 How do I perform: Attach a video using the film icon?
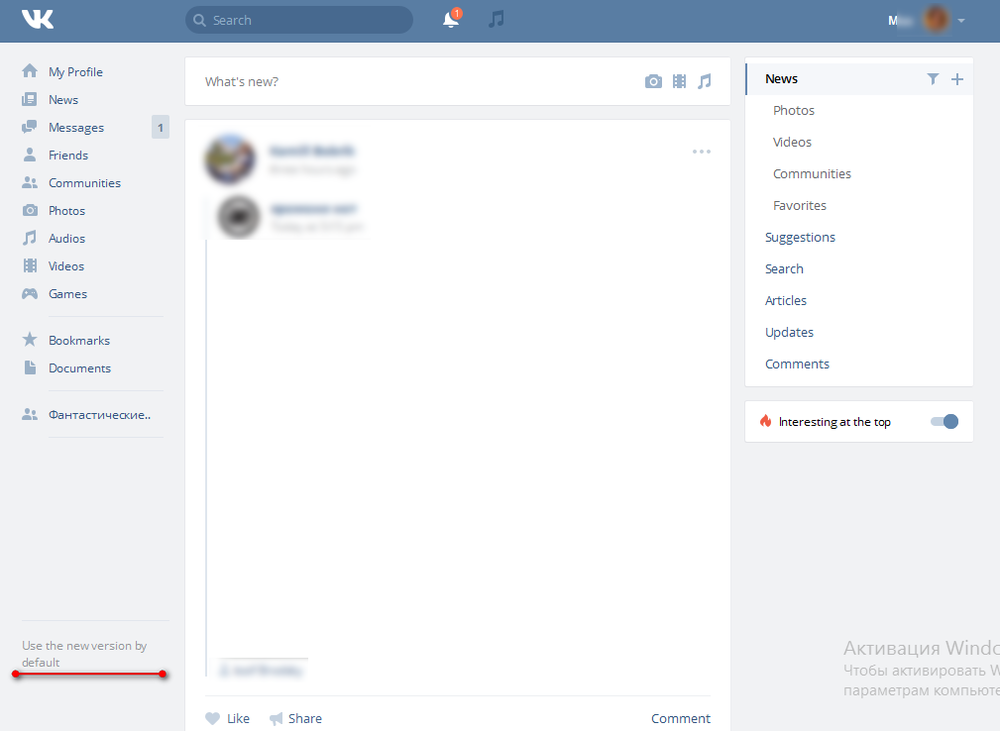[679, 81]
